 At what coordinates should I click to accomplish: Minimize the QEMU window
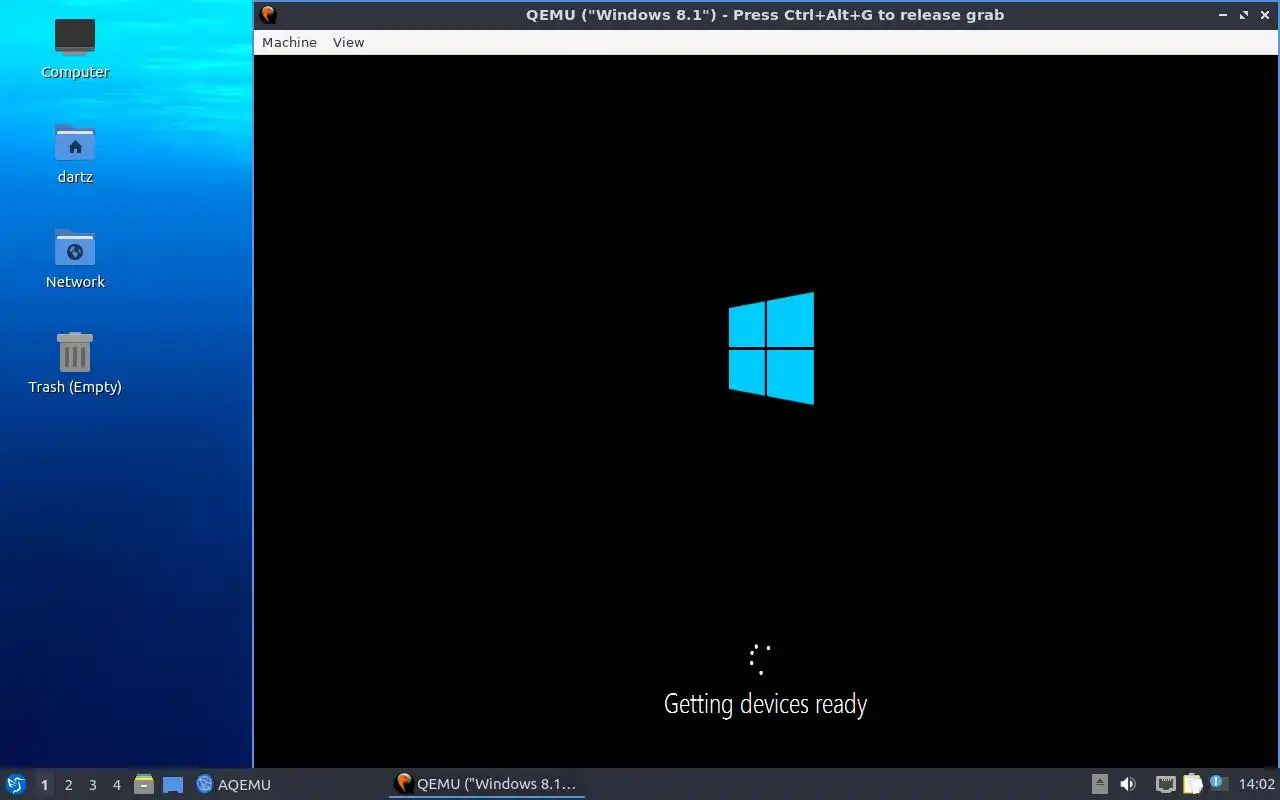(1224, 15)
